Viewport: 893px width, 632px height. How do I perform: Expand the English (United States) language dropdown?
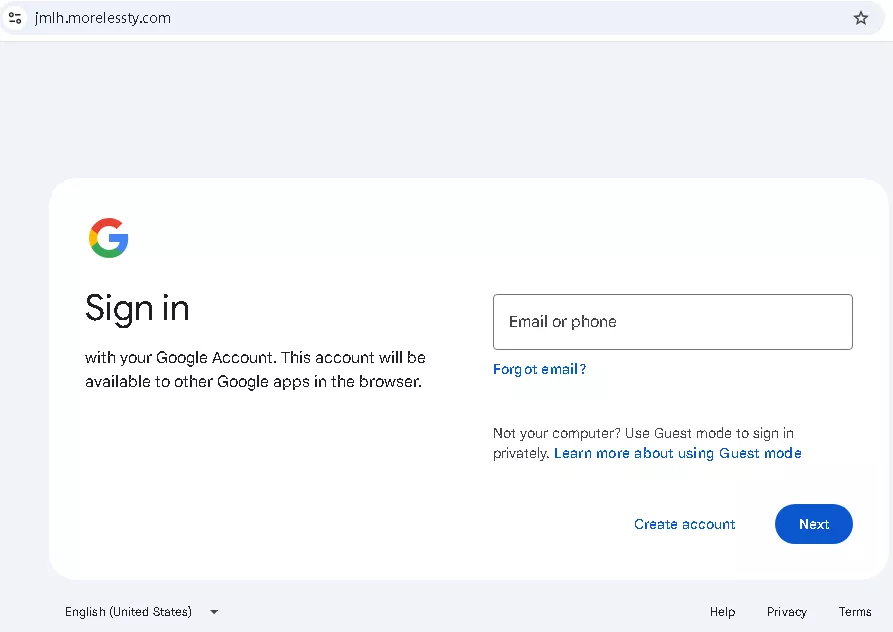coord(141,612)
